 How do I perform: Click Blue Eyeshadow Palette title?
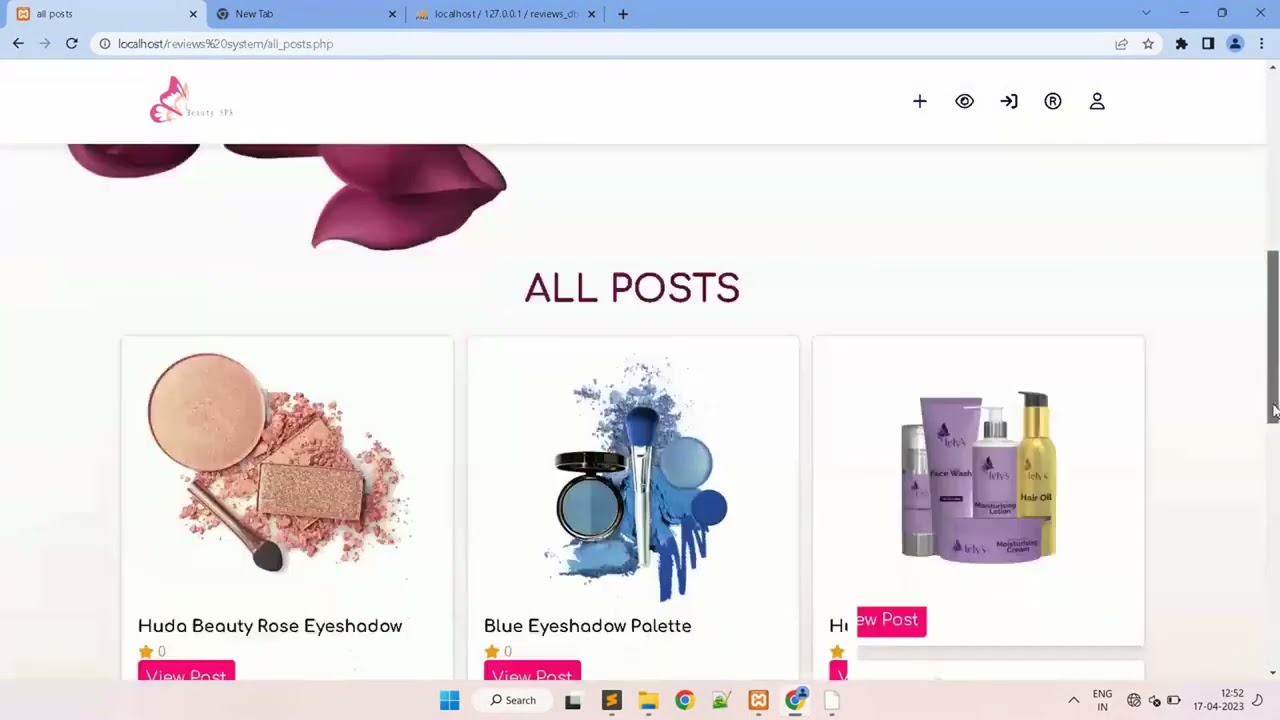[x=588, y=626]
